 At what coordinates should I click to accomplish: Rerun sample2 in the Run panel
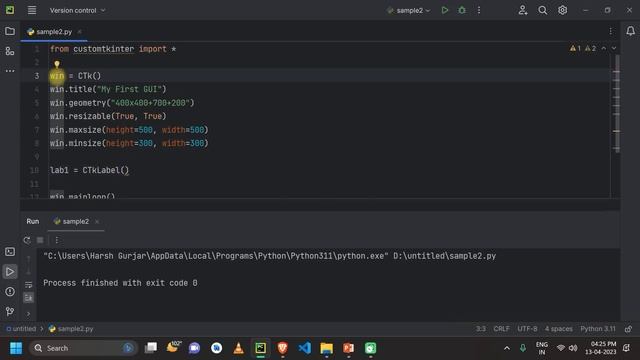[27, 240]
